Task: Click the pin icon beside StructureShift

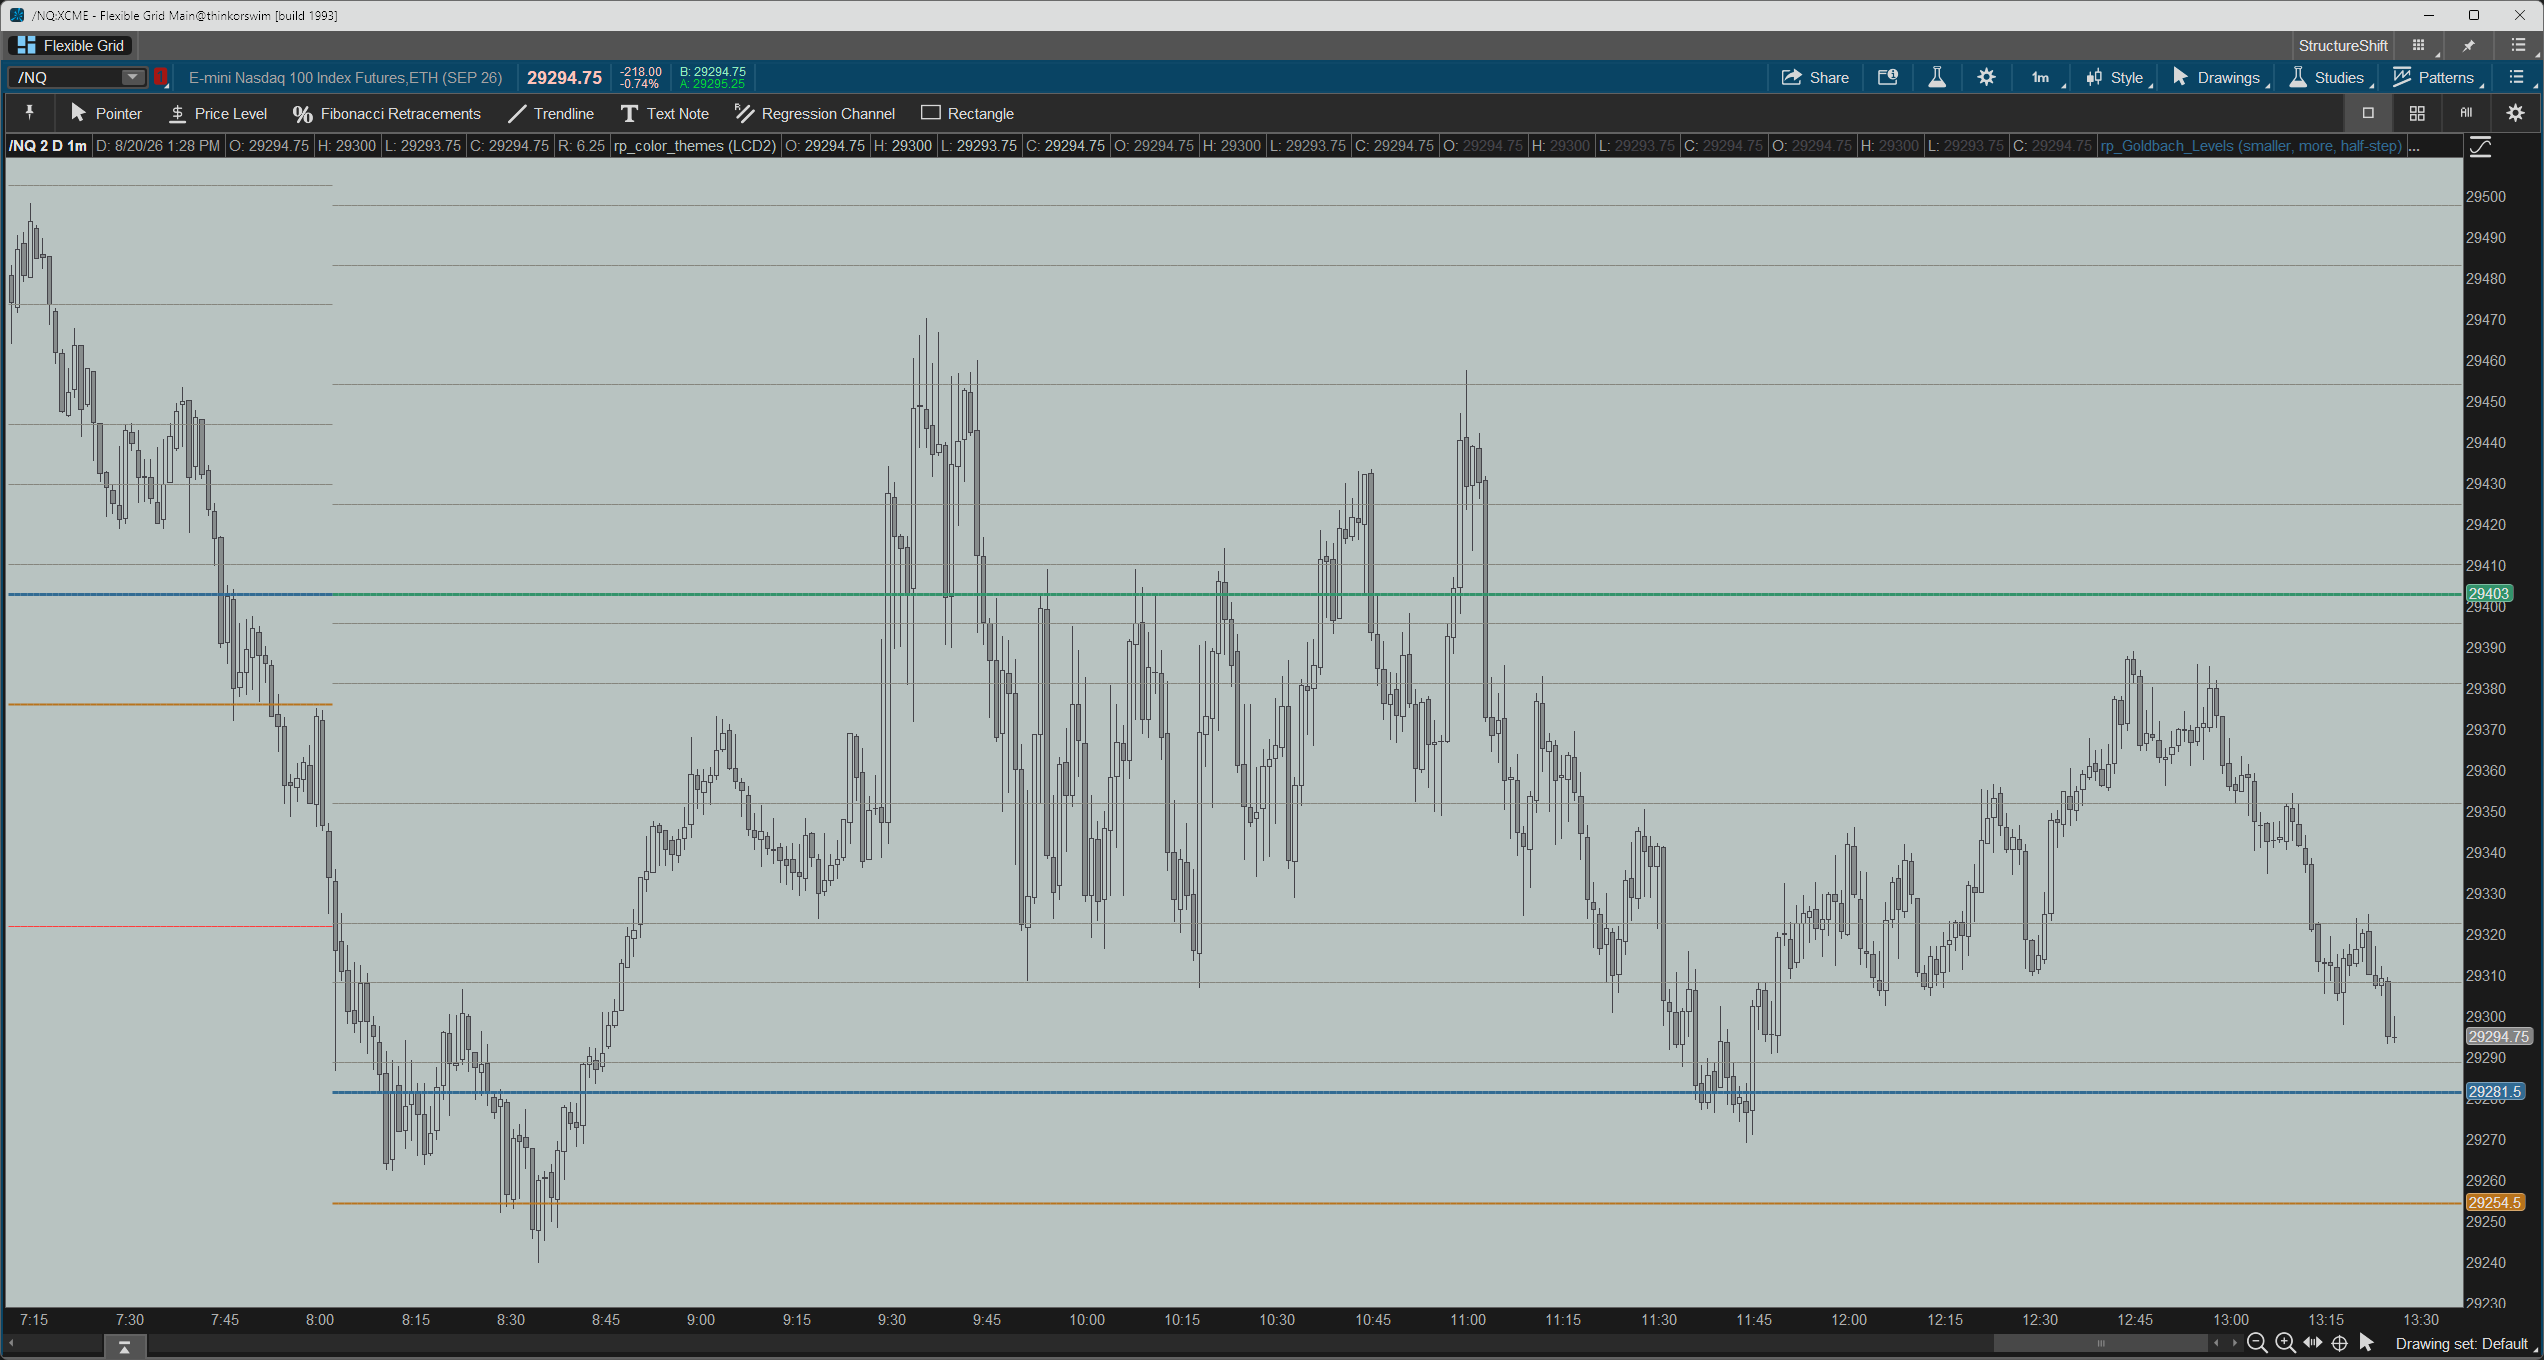Action: (x=2469, y=46)
